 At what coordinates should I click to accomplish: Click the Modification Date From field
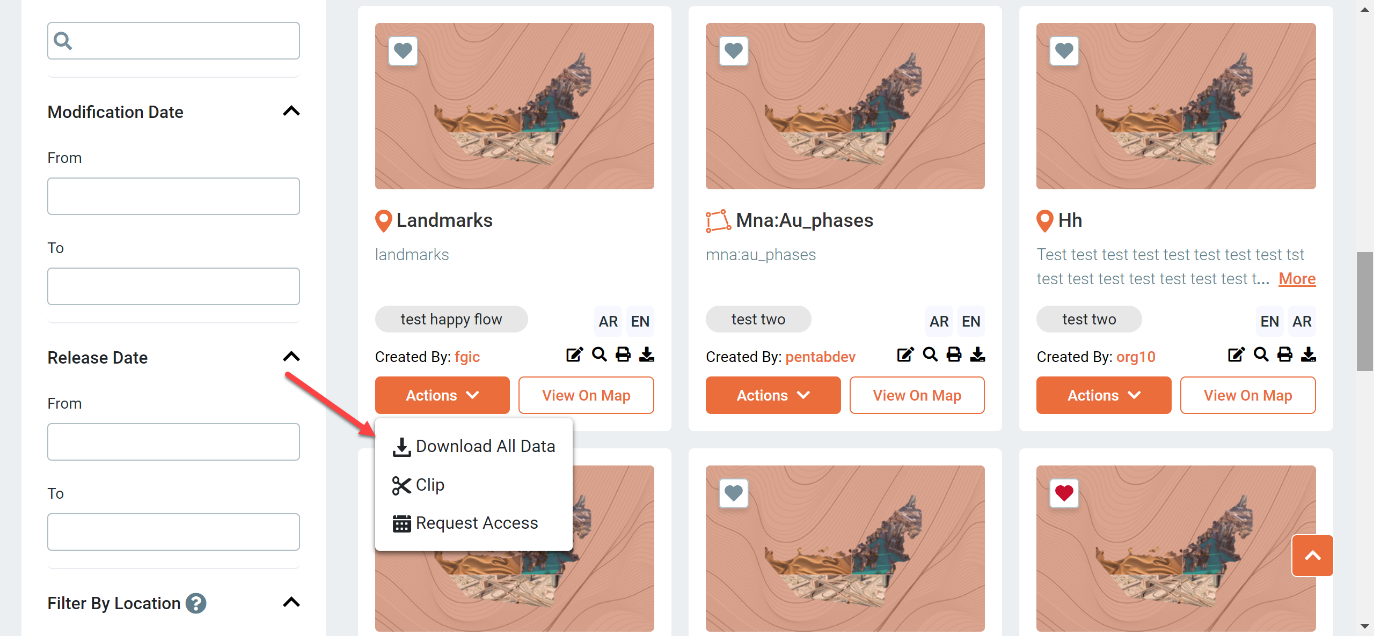point(173,196)
